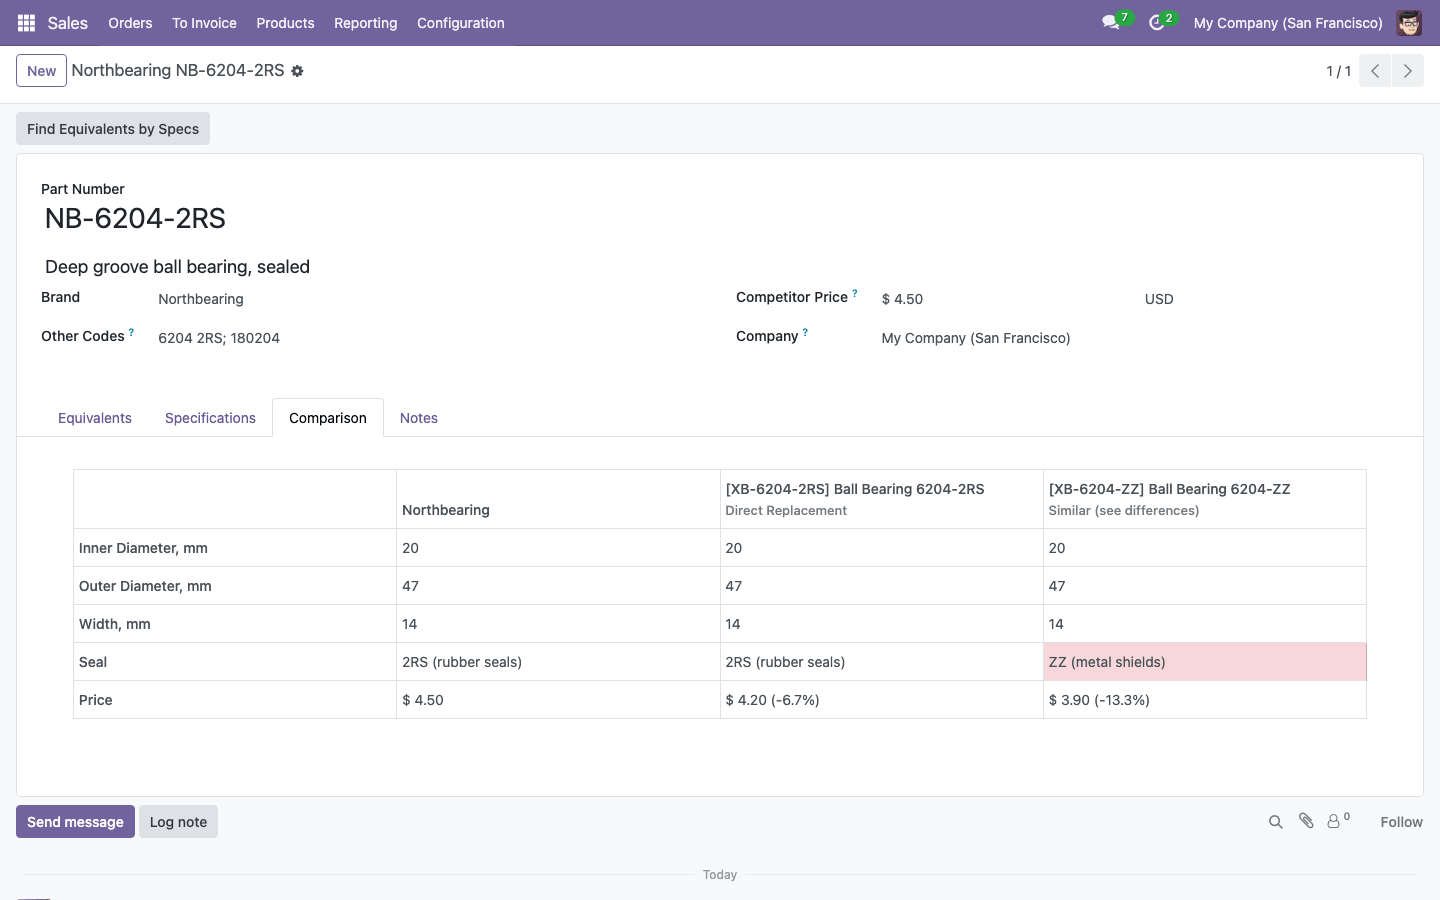1440x900 pixels.
Task: Search messages with magnifier icon in chatter
Action: point(1275,822)
